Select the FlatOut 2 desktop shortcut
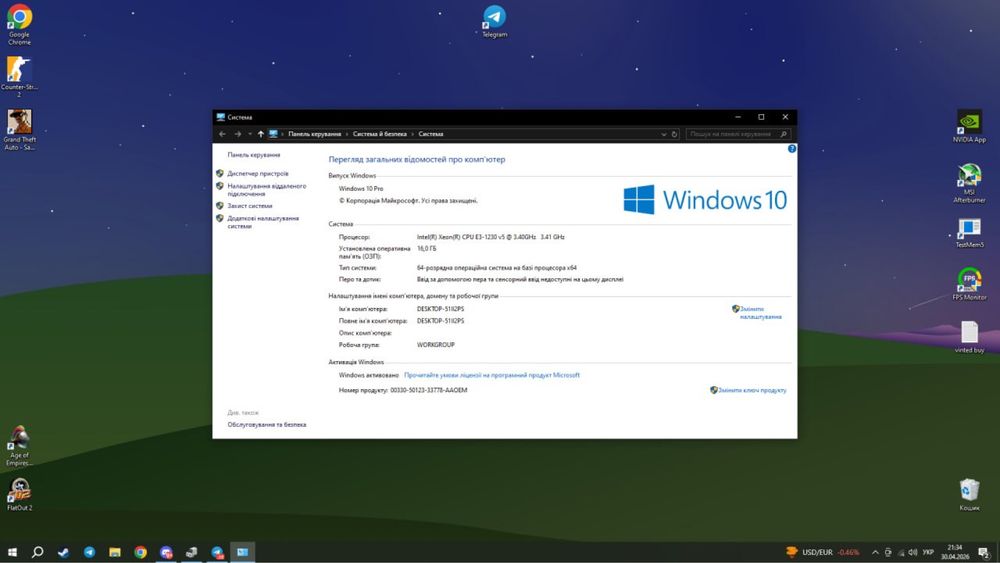Viewport: 1000px width, 563px height. click(19, 494)
